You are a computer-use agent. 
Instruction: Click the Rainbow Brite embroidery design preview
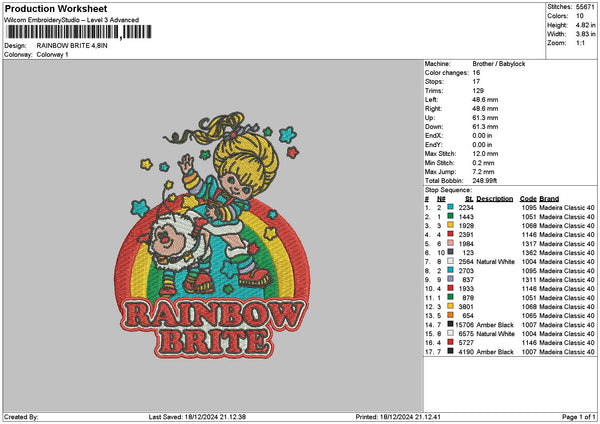(x=212, y=235)
